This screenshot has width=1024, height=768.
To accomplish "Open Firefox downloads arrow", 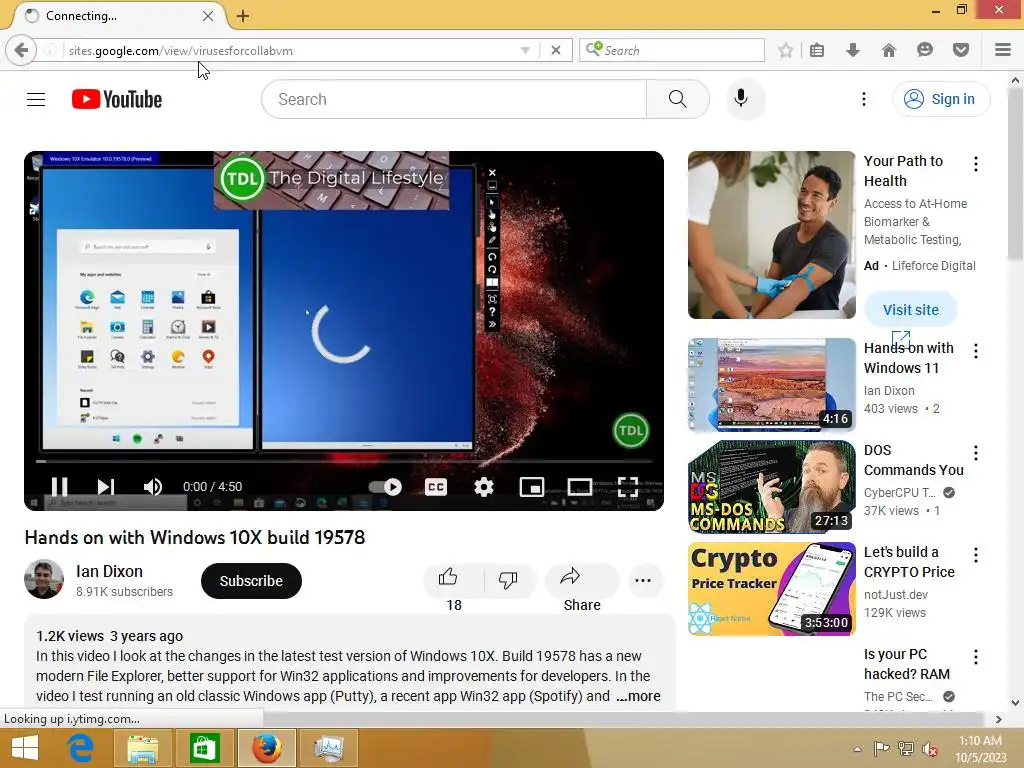I will tap(853, 50).
